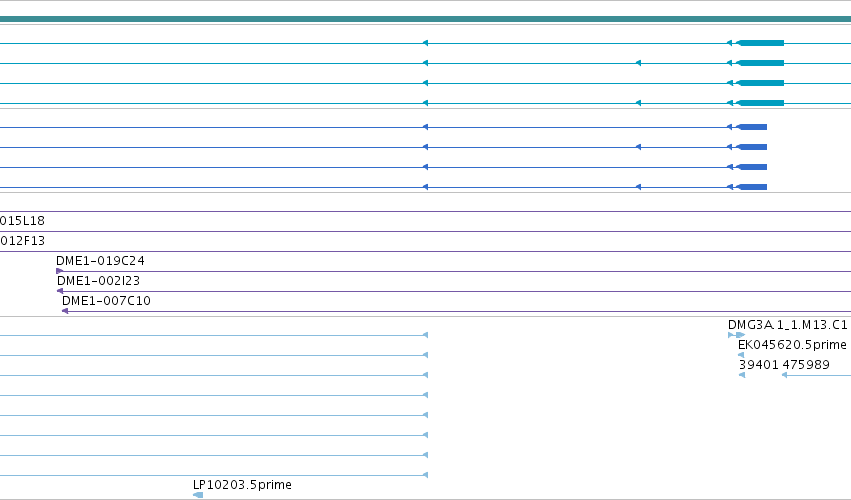The height and width of the screenshot is (500, 851).
Task: Pick the DME1-007C10 feature label
Action: 106,301
